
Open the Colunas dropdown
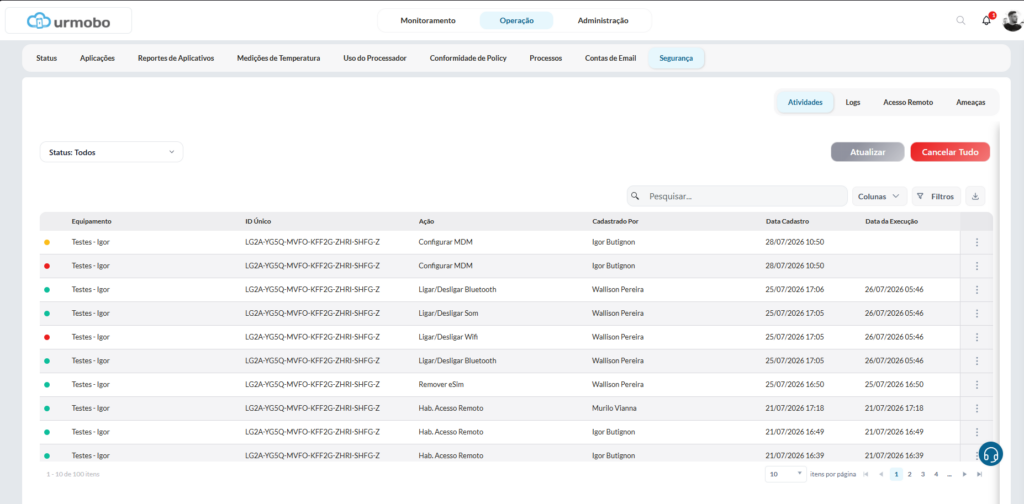[x=880, y=196]
